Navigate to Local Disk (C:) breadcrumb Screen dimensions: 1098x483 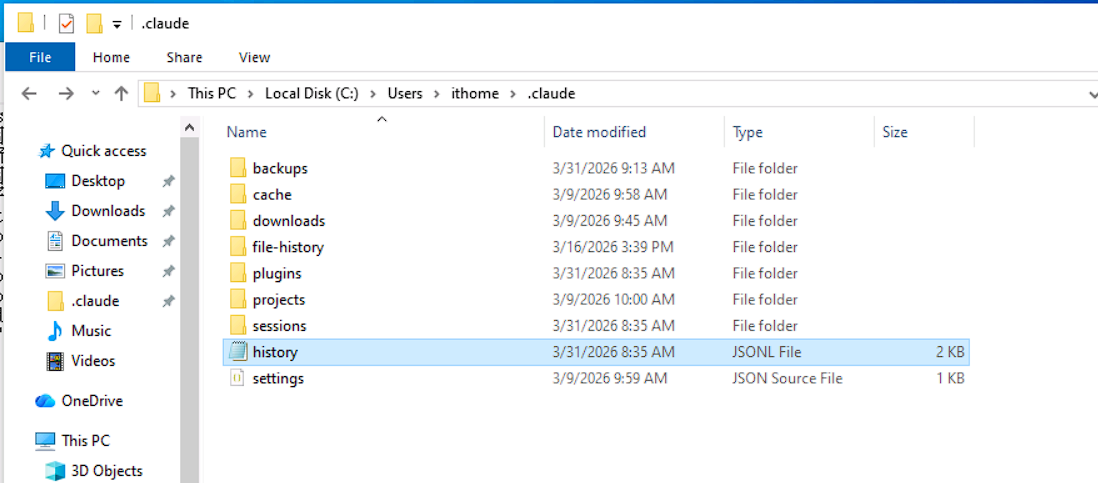point(312,93)
